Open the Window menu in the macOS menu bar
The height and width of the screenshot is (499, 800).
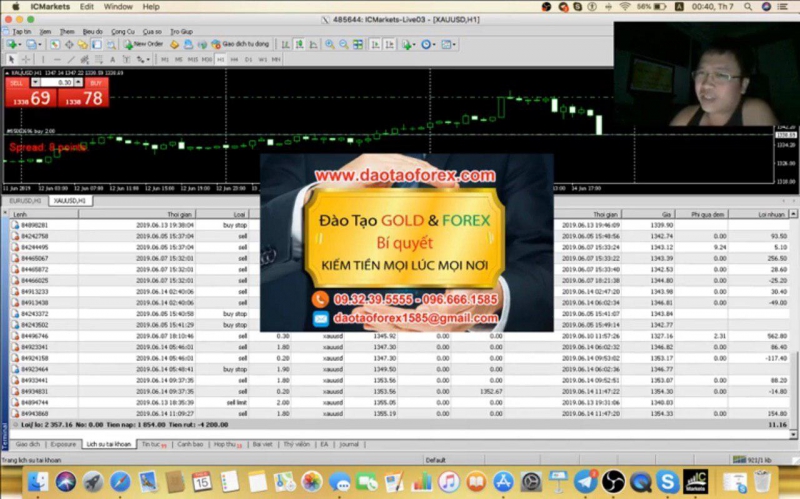pyautogui.click(x=118, y=7)
